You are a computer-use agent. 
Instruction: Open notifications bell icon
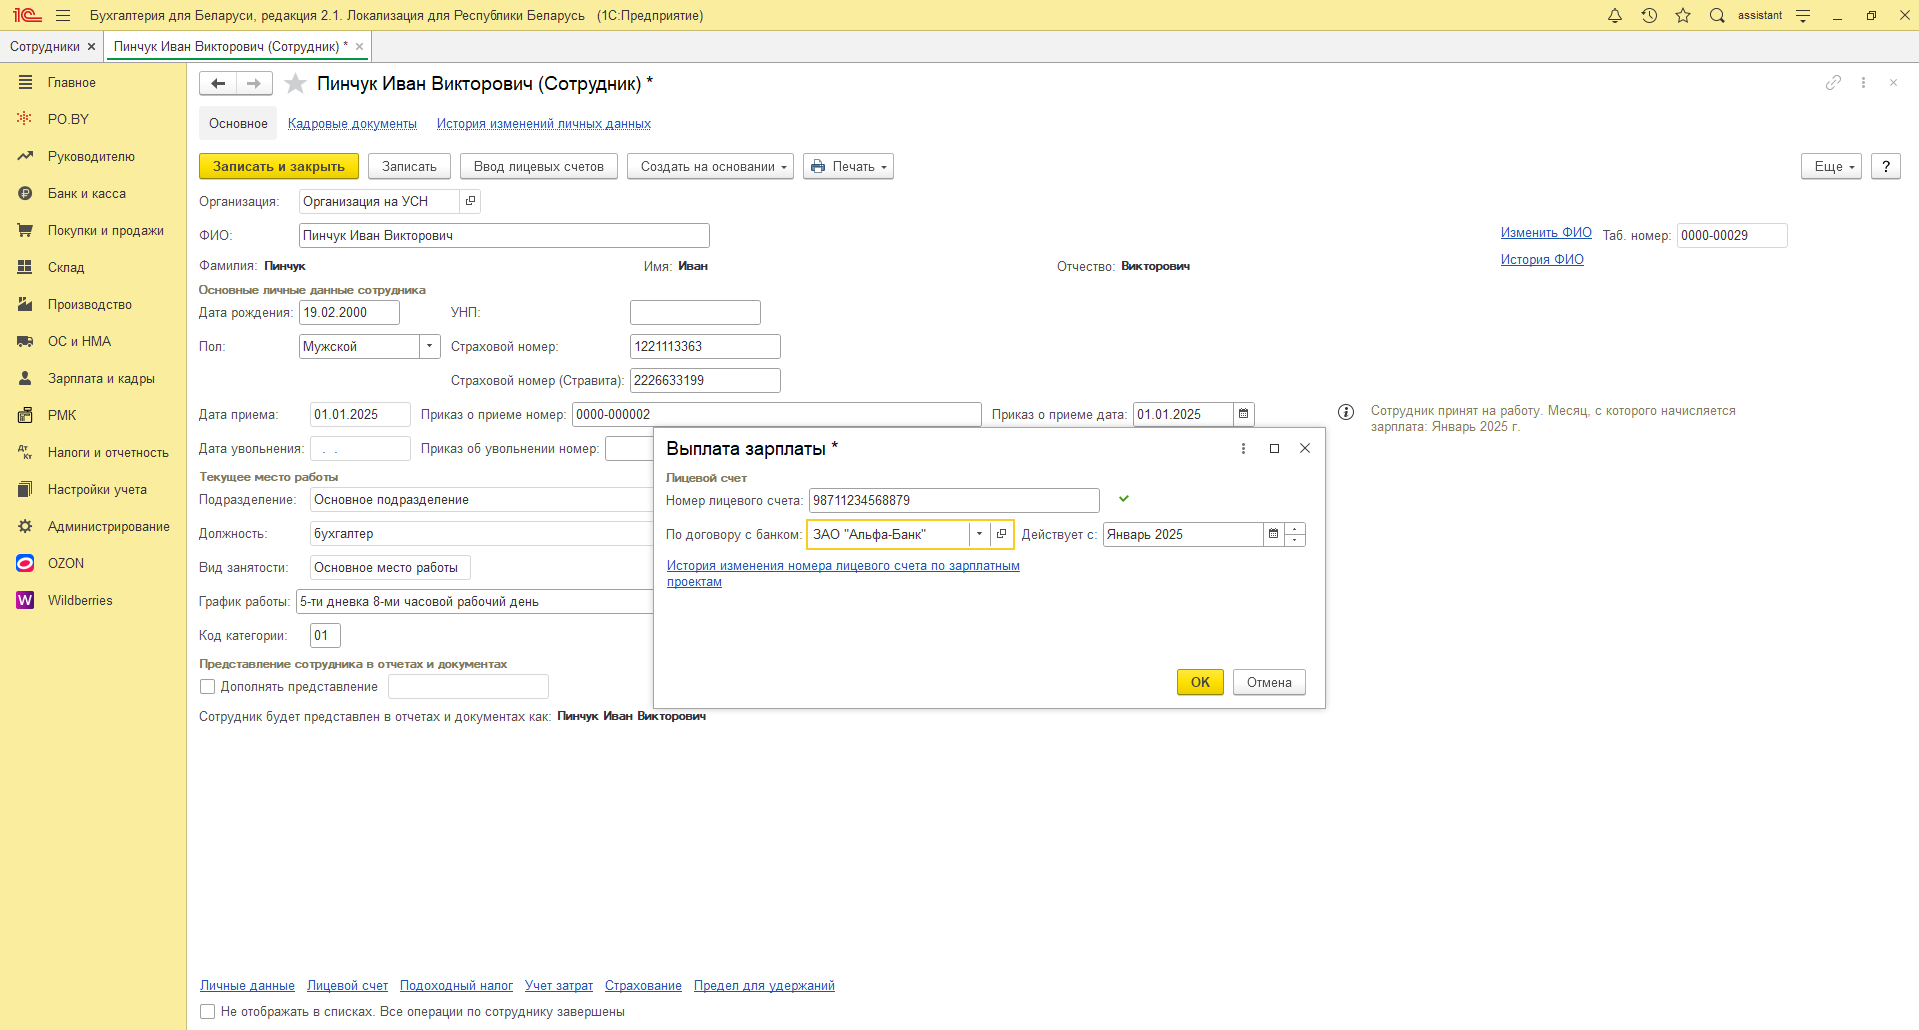point(1615,15)
